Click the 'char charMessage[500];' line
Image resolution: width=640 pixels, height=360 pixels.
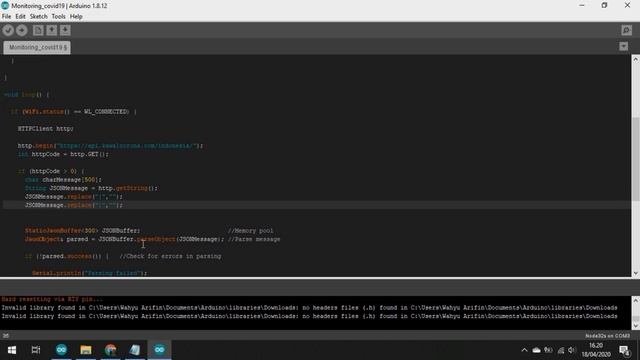point(63,180)
